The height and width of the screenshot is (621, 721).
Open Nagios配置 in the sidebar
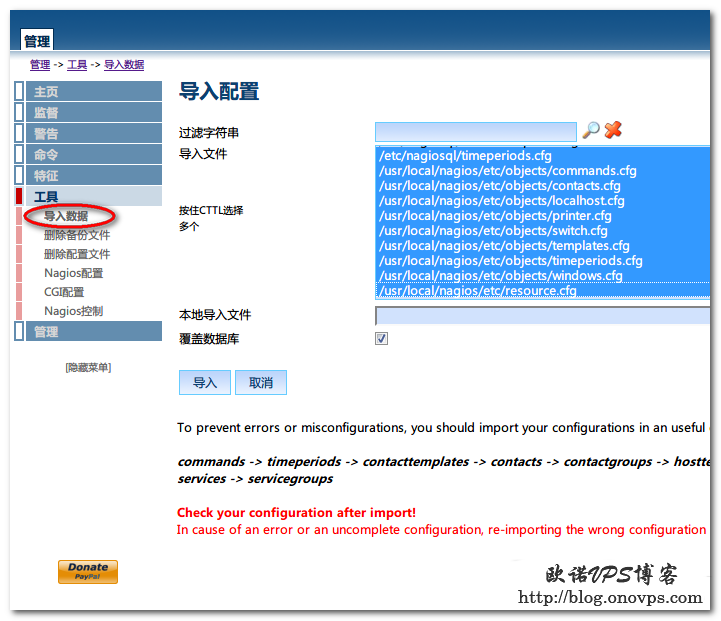(x=73, y=273)
